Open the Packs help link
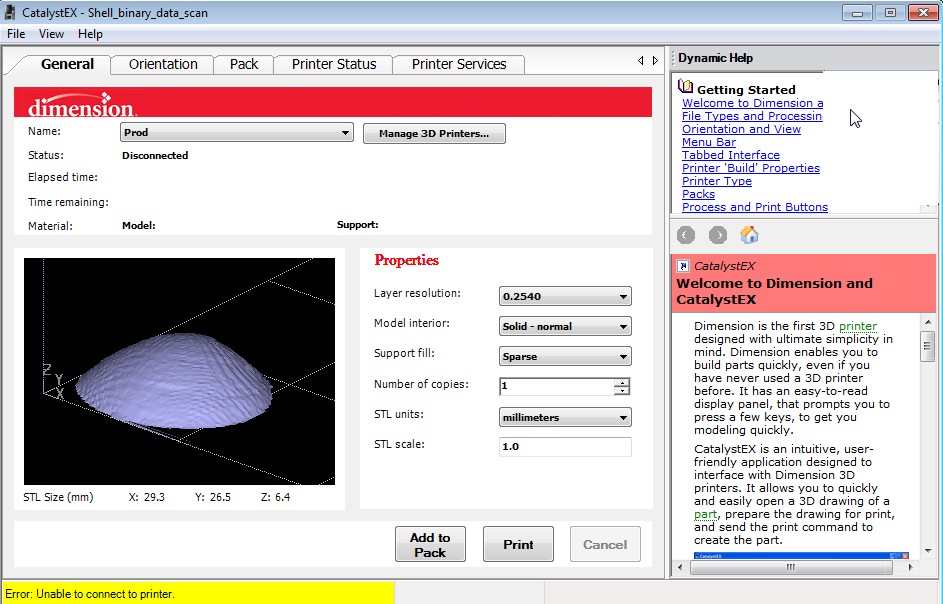 [x=698, y=194]
